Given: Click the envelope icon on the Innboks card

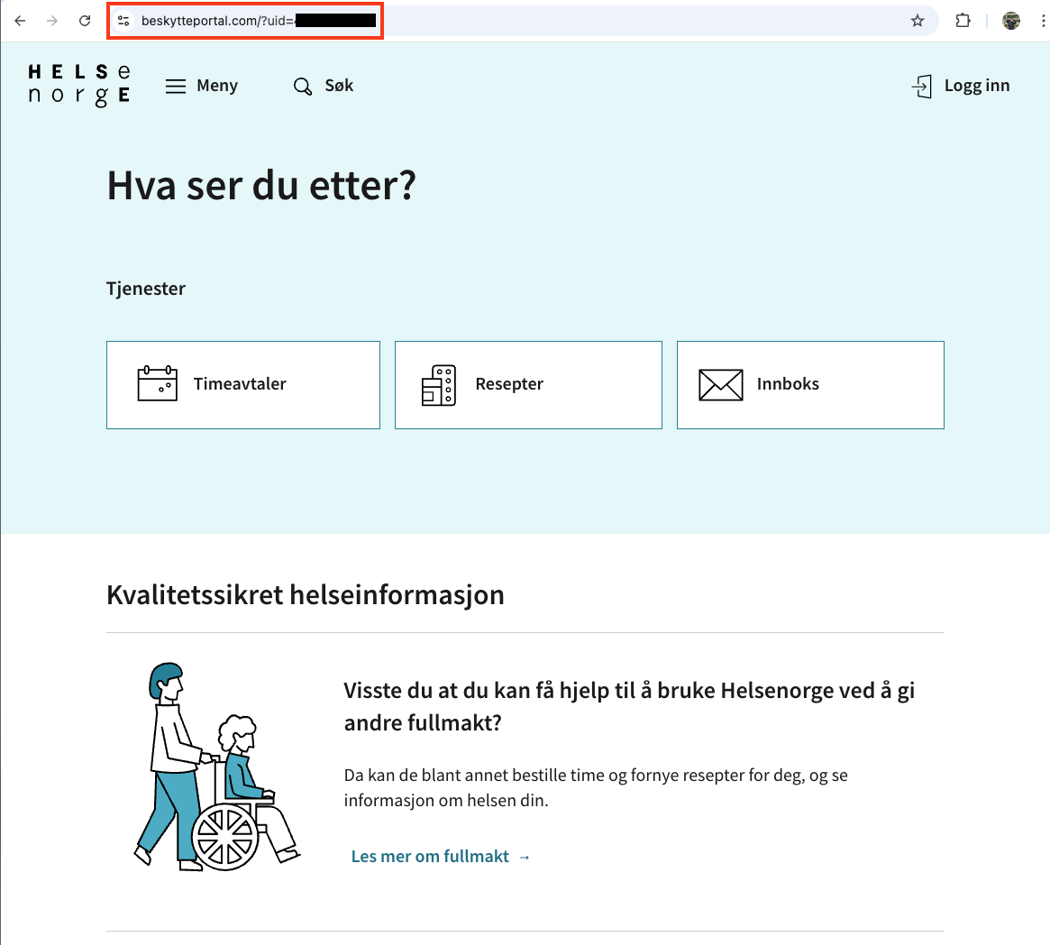Looking at the screenshot, I should (720, 384).
